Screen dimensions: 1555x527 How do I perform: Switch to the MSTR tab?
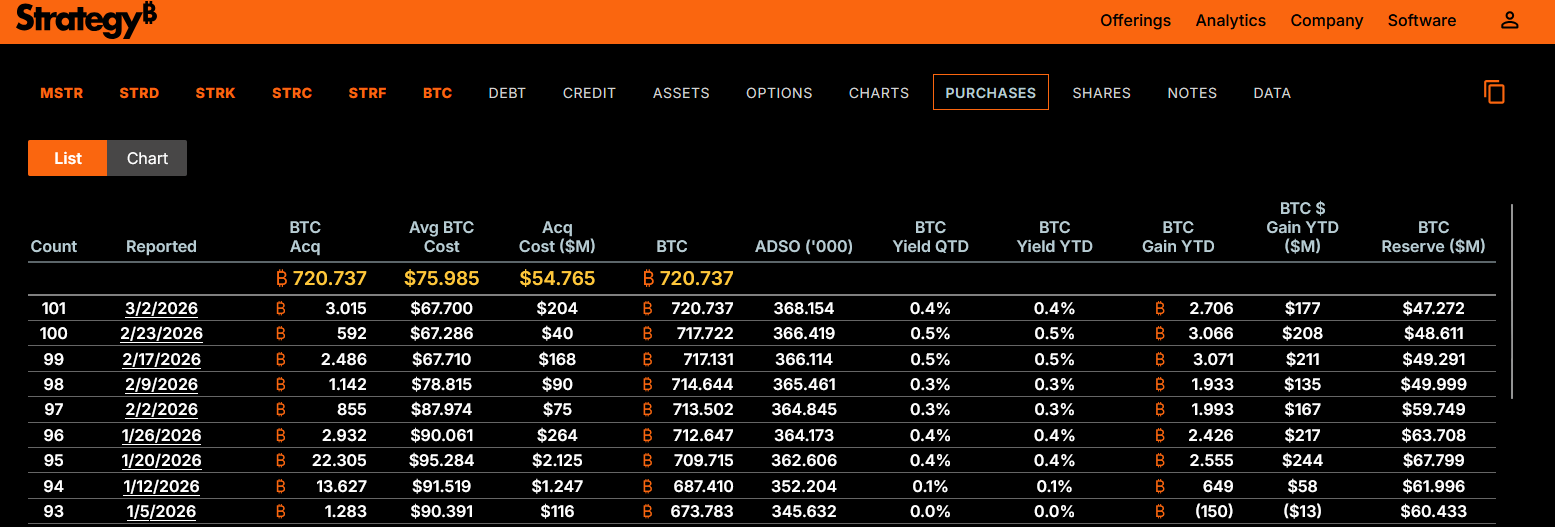click(x=62, y=93)
